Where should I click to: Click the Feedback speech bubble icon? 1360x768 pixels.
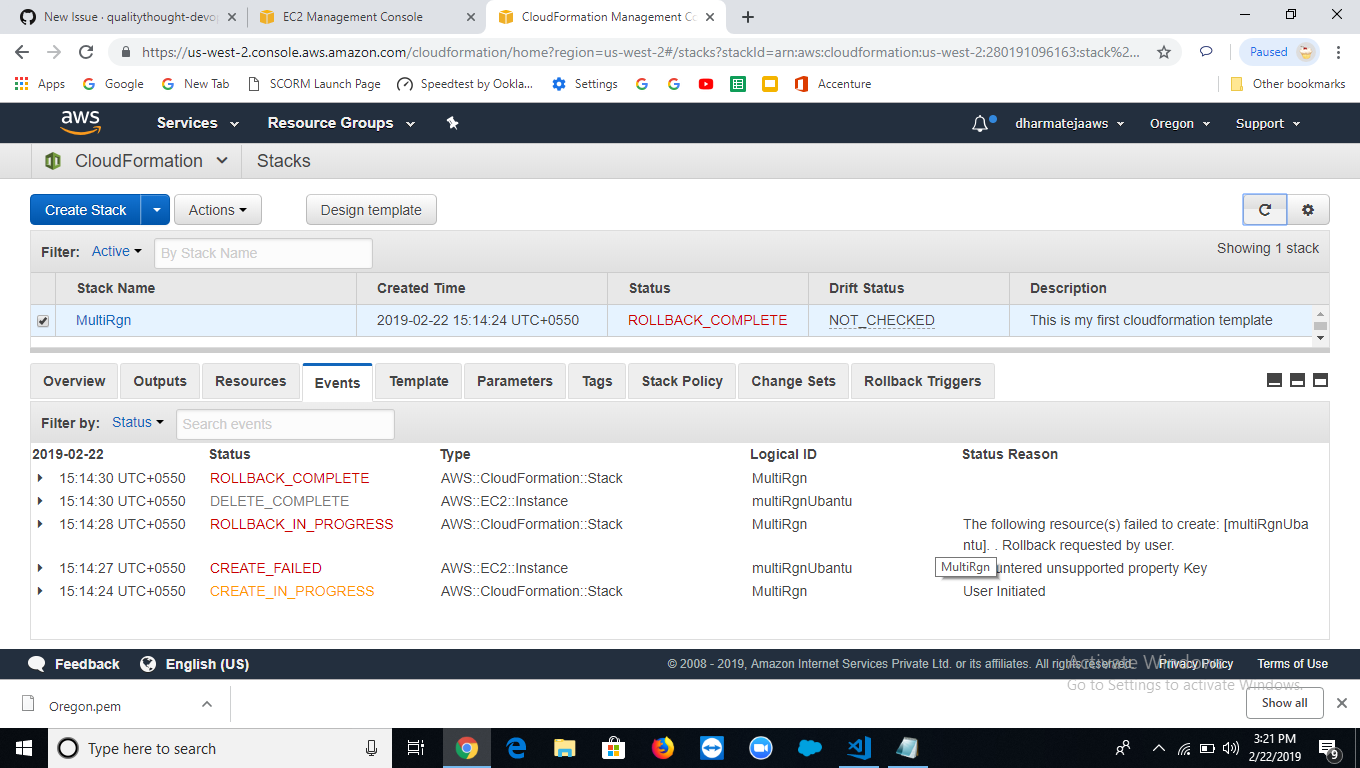tap(37, 663)
